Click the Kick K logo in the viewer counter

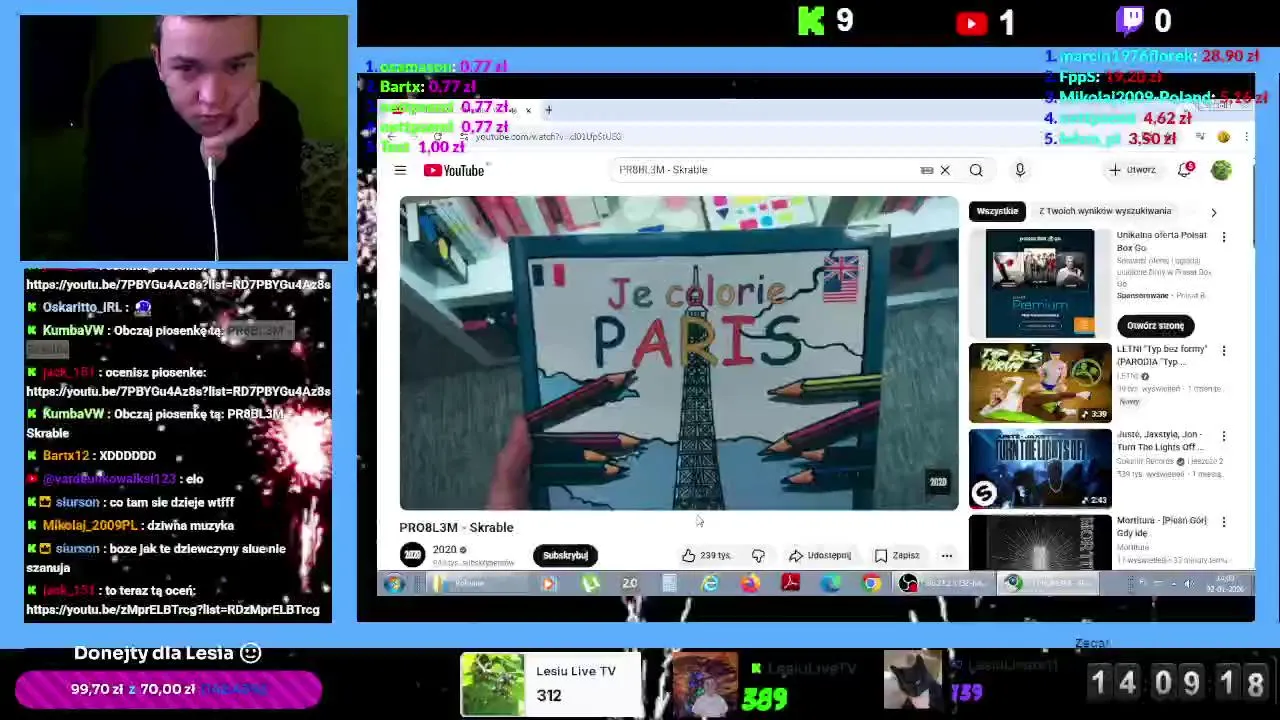[811, 21]
